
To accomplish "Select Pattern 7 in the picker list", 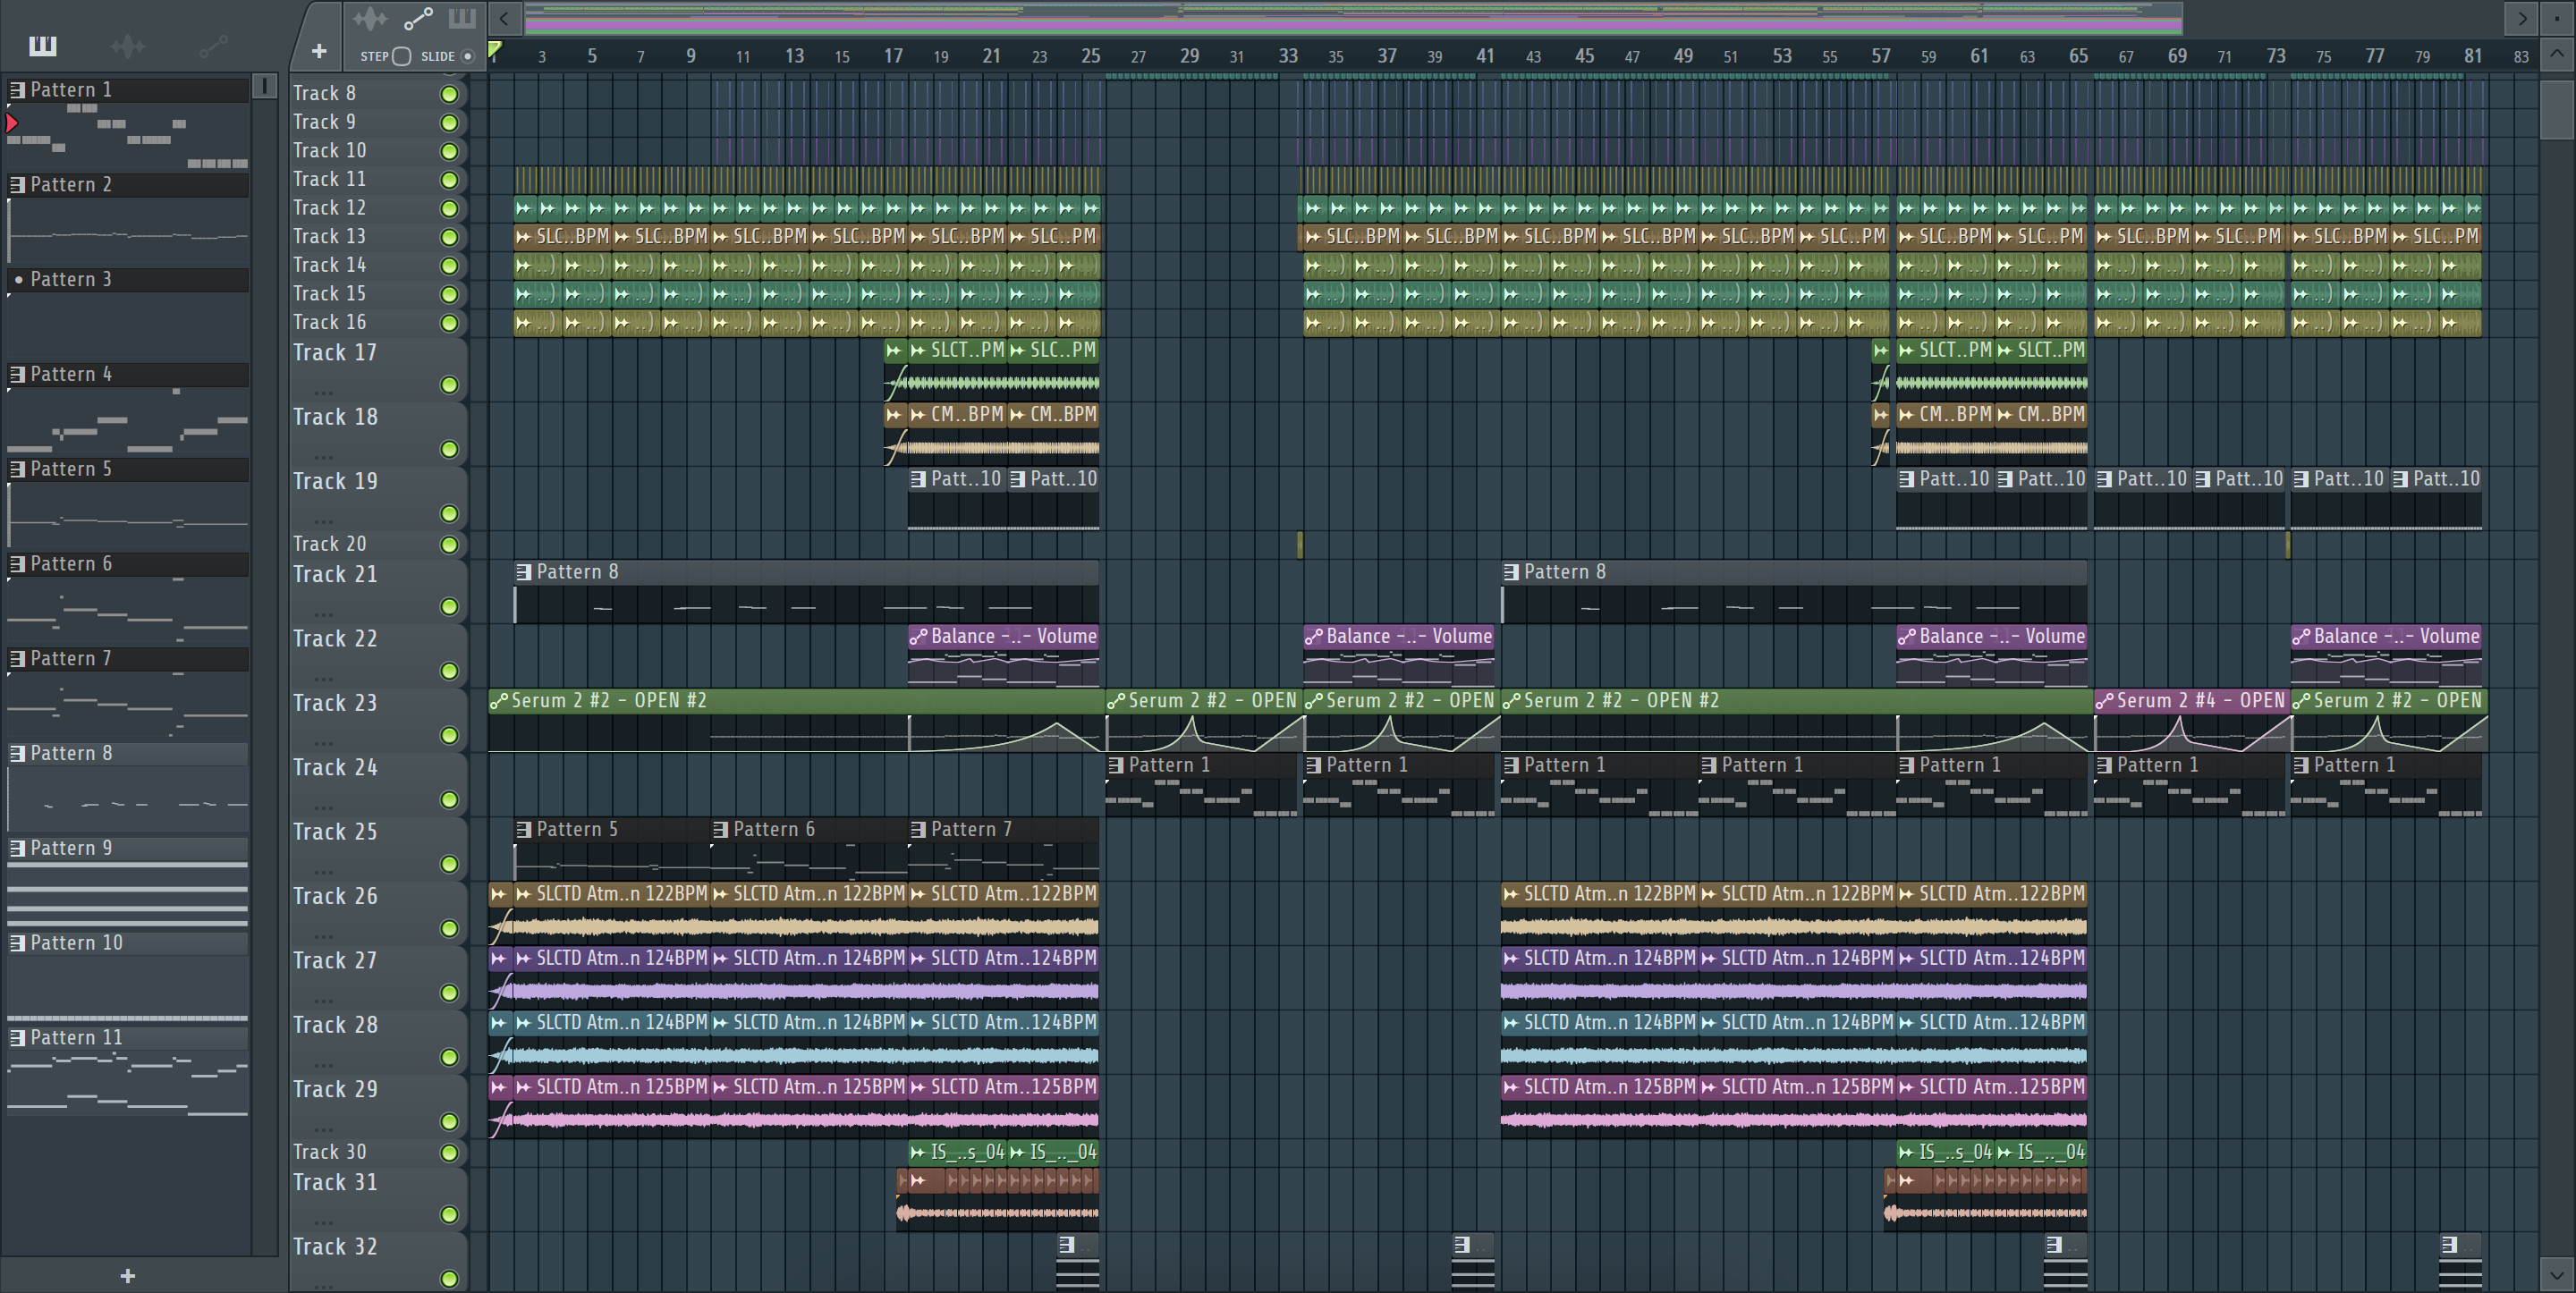I will (128, 659).
